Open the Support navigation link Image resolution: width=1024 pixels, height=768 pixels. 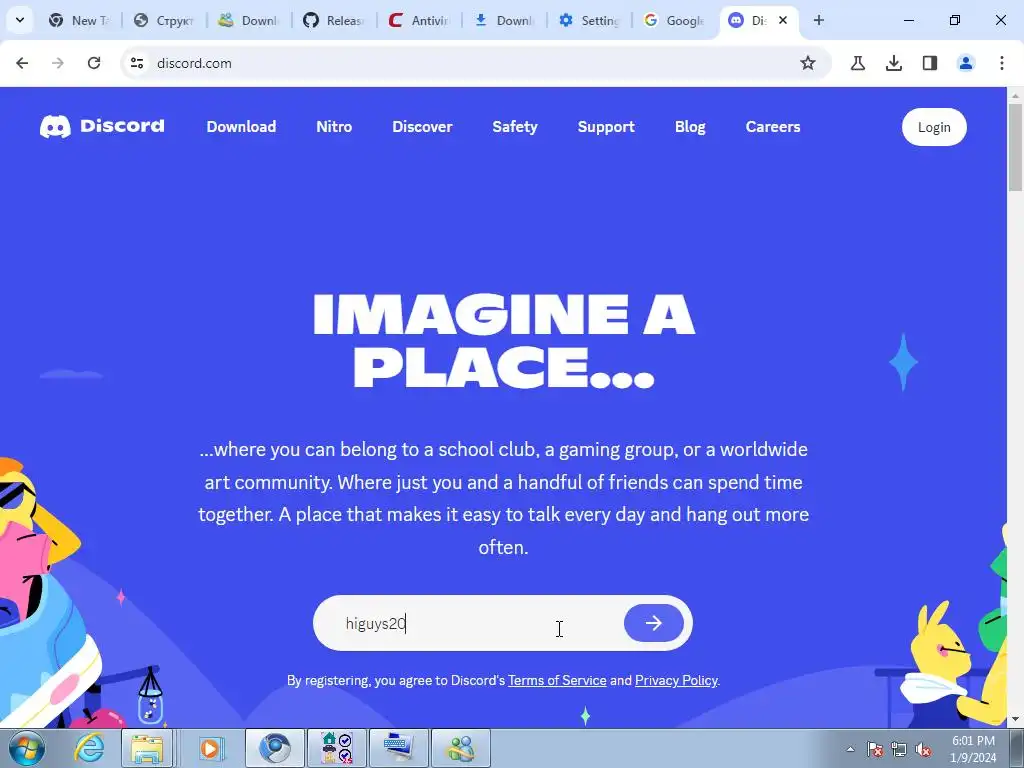coord(606,127)
